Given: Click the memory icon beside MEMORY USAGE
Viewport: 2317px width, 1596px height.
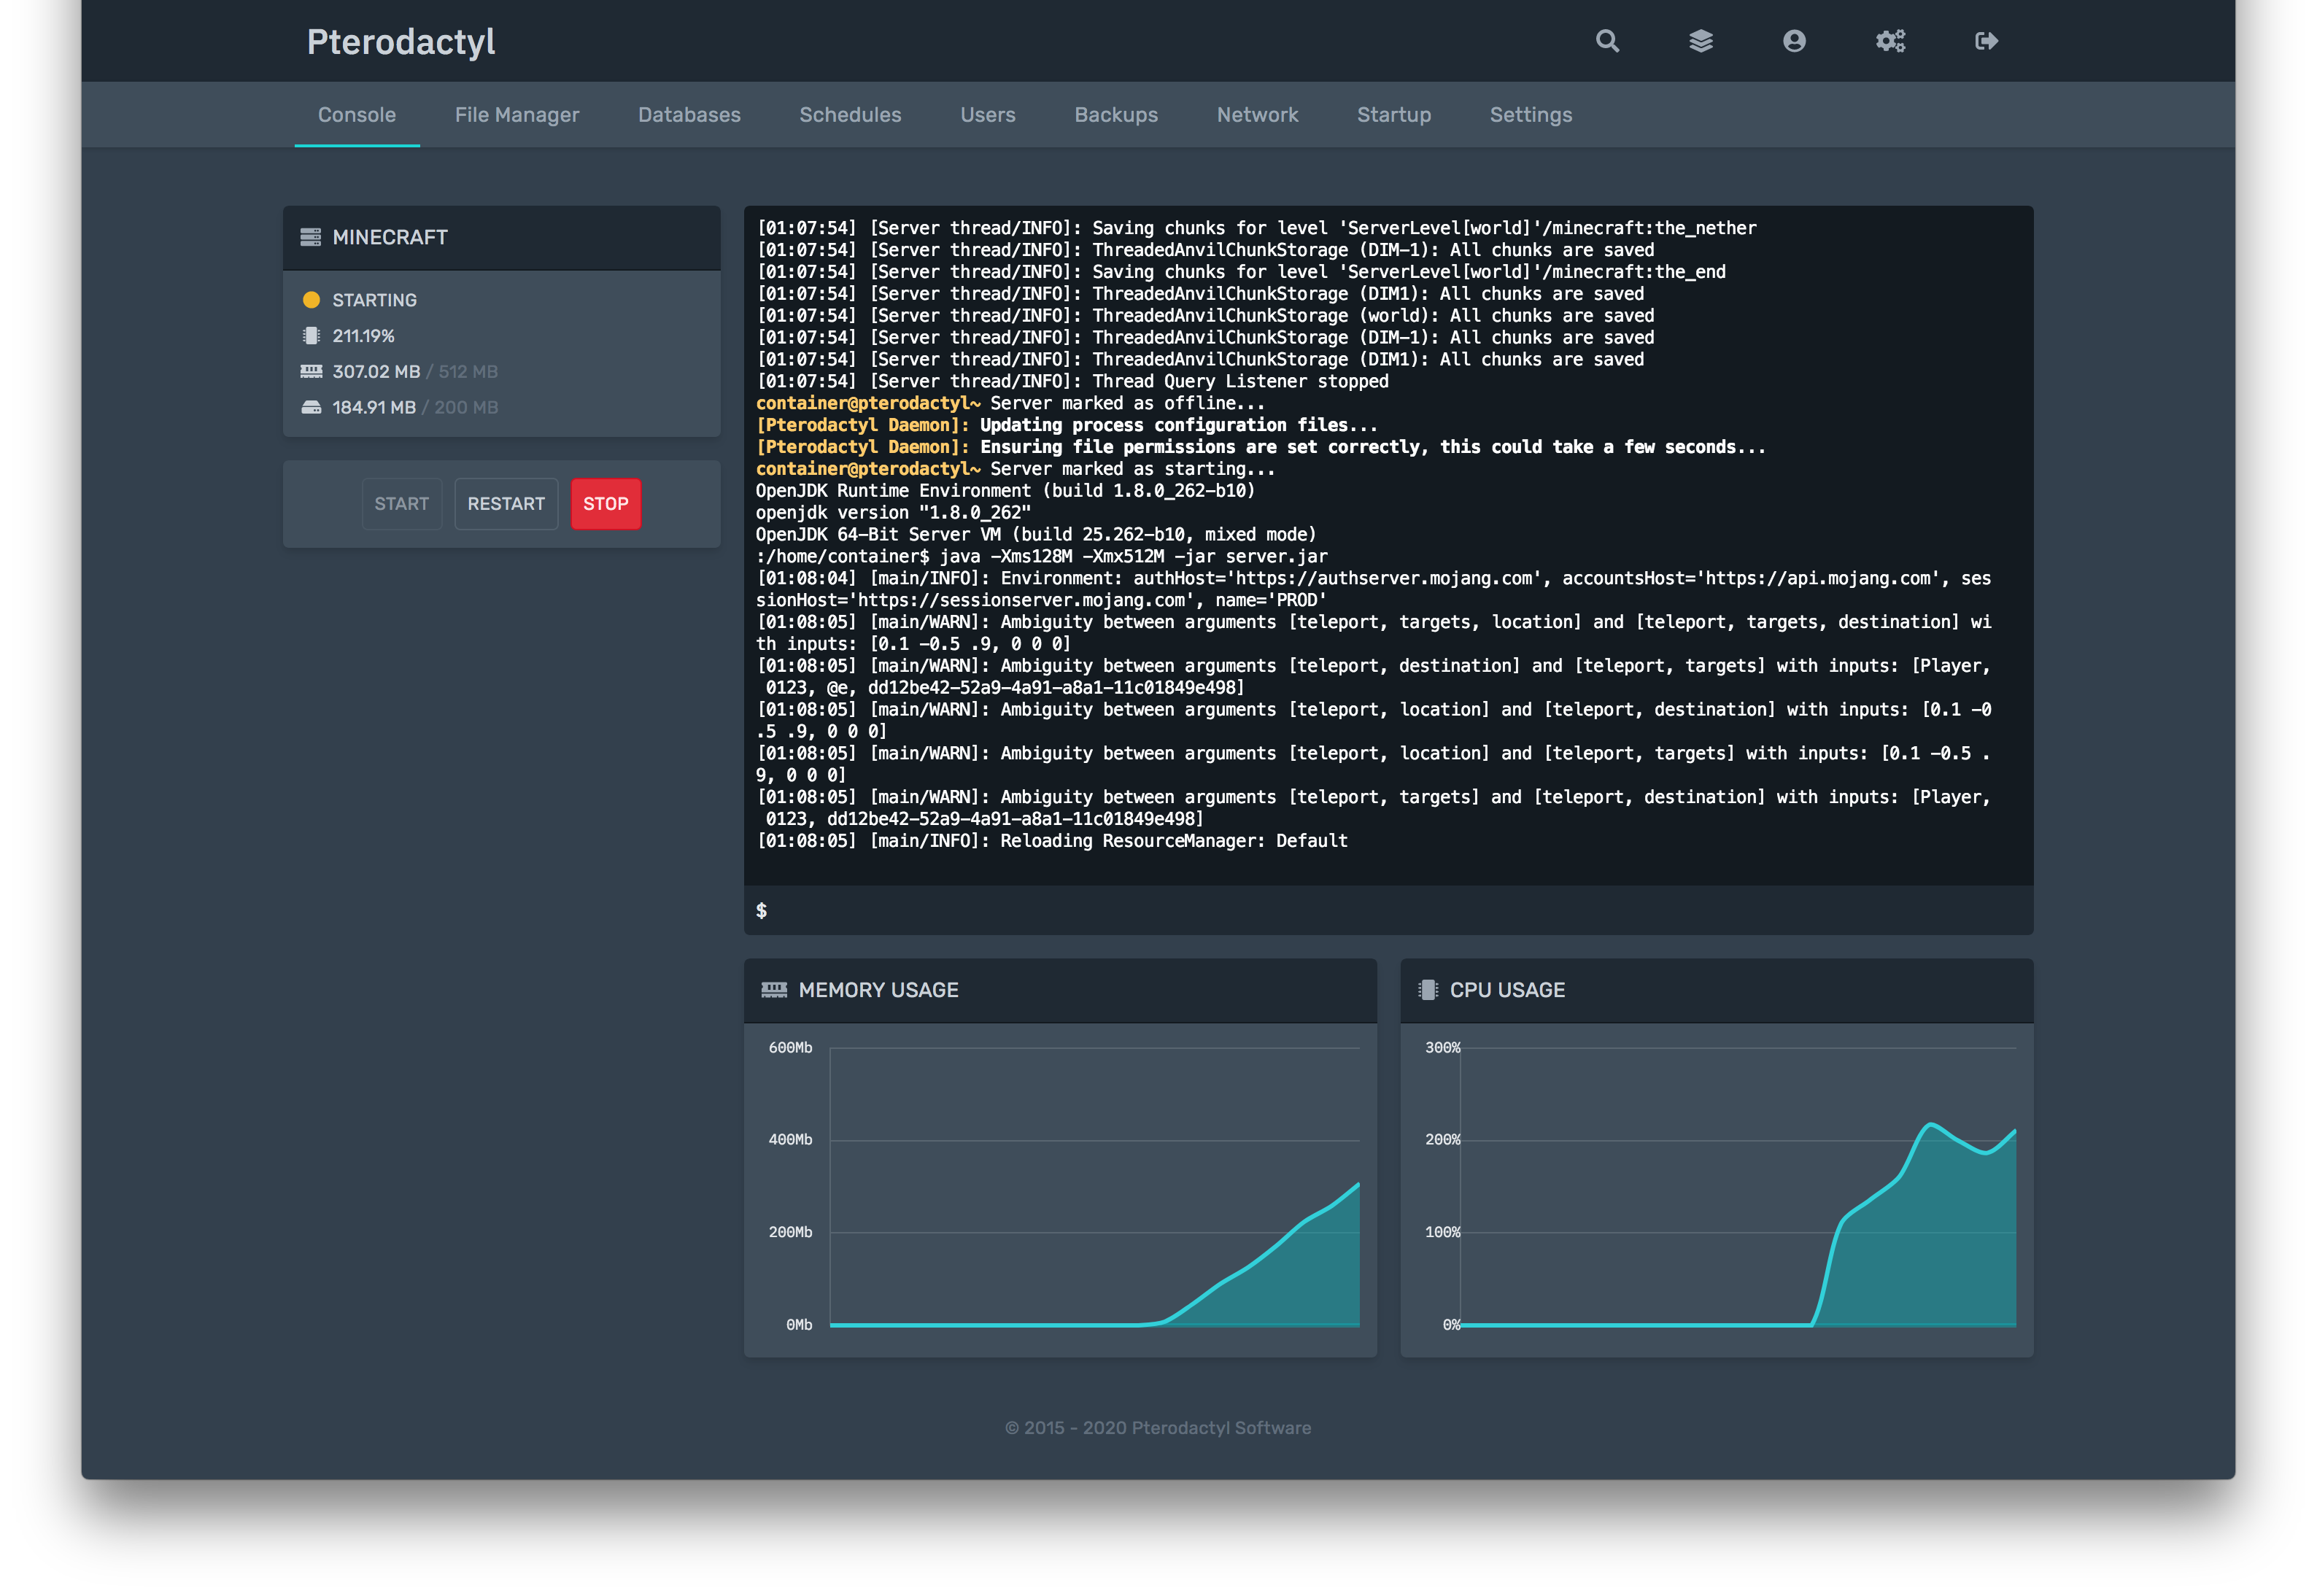Looking at the screenshot, I should pos(774,990).
